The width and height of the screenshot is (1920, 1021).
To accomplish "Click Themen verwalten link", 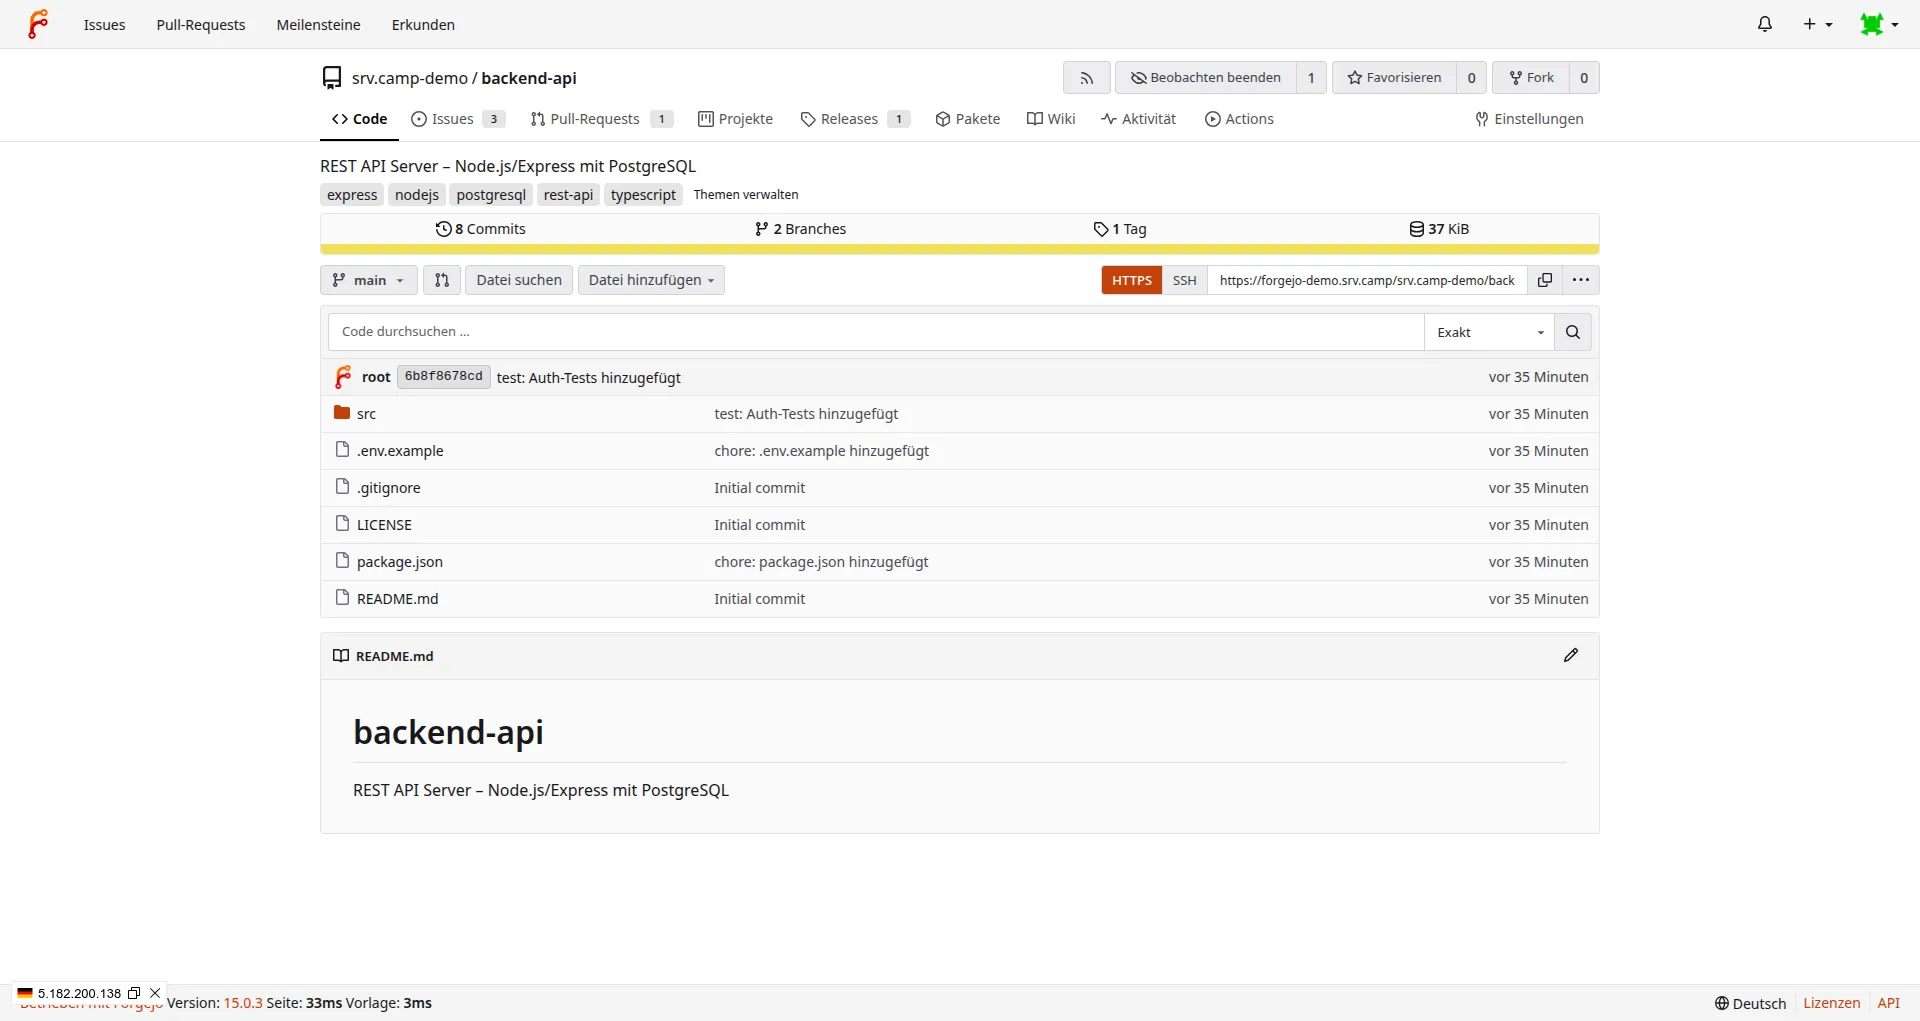I will click(x=746, y=195).
